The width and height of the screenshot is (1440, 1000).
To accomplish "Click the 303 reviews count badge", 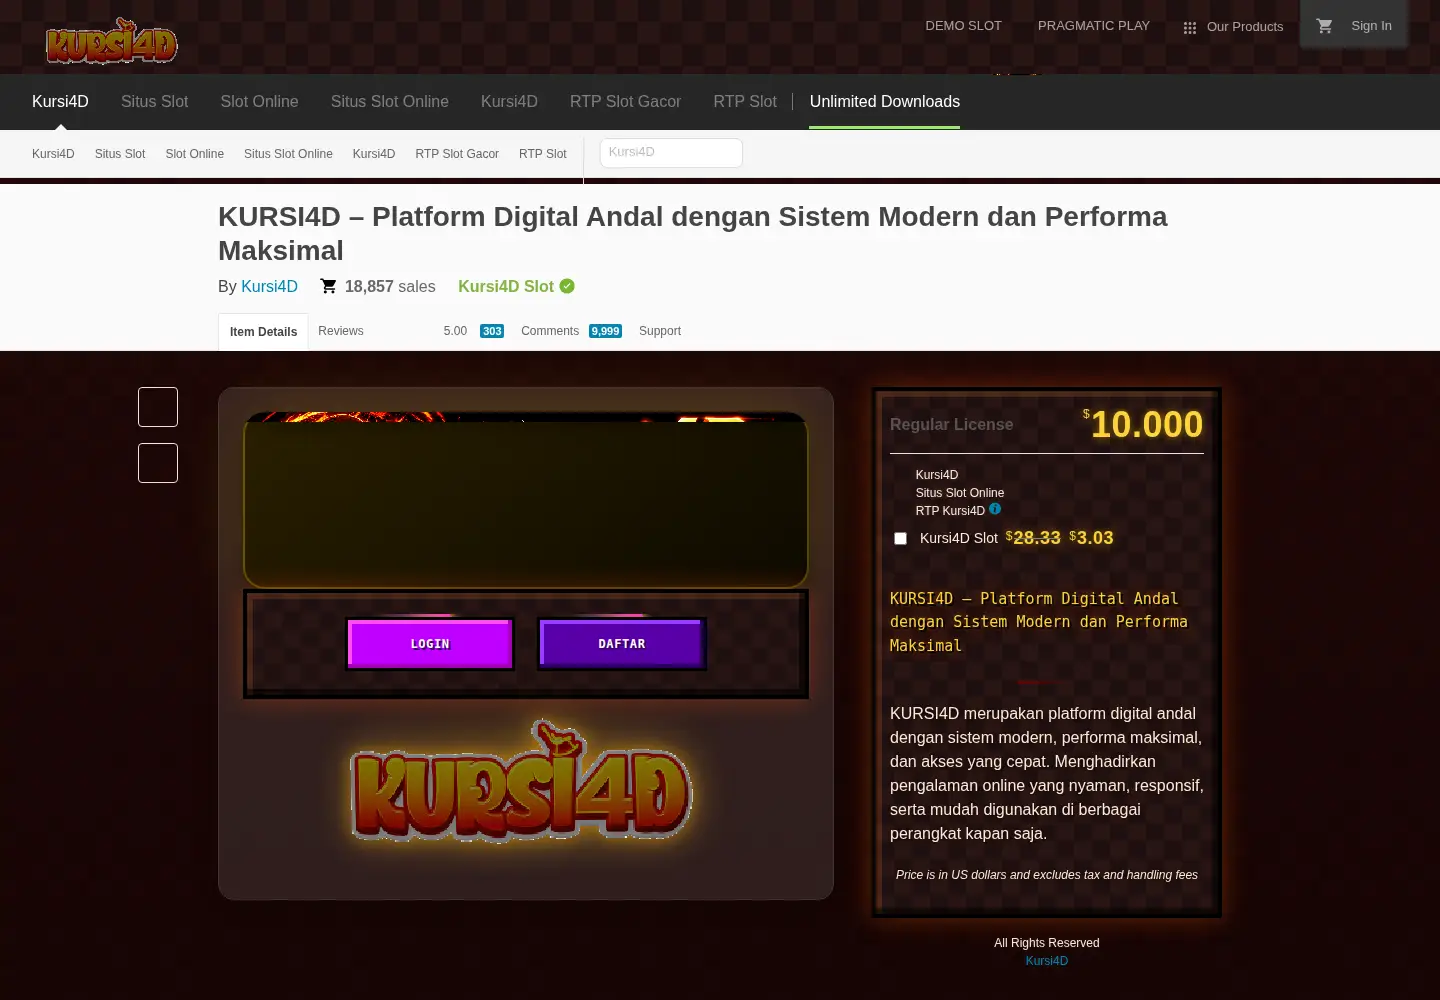I will 492,332.
